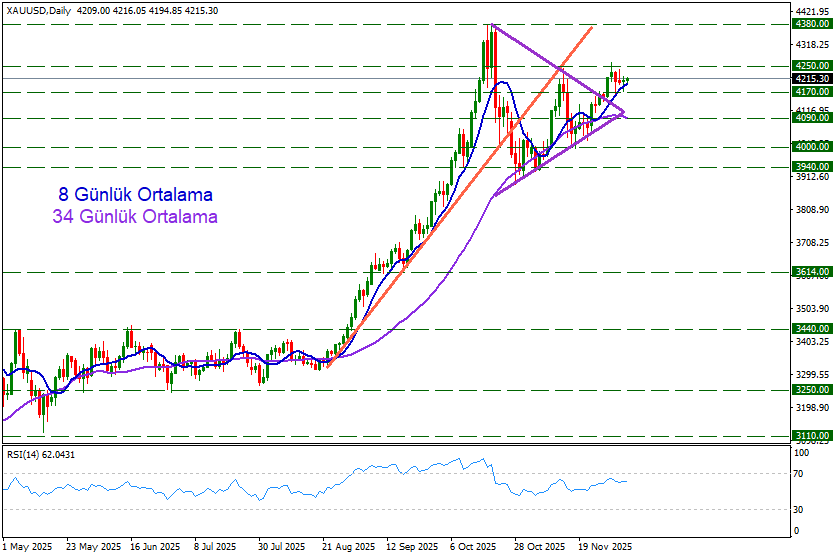The image size is (836, 558).
Task: Select the 4380.00 resistance price label
Action: pos(807,23)
